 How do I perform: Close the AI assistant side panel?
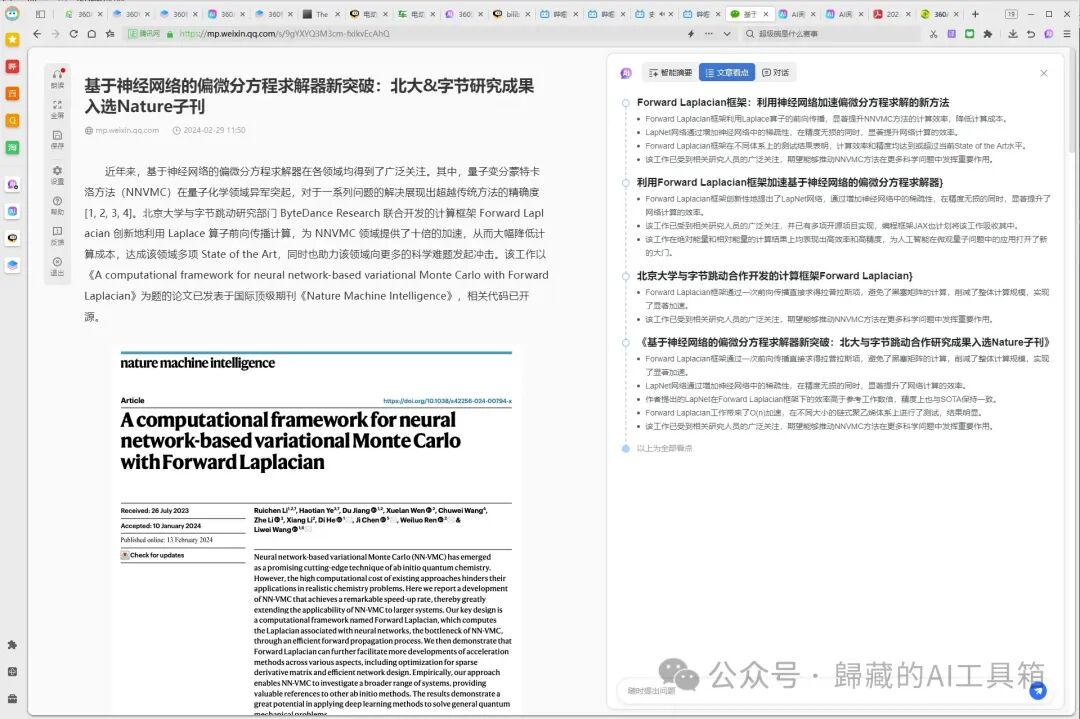[x=1043, y=73]
